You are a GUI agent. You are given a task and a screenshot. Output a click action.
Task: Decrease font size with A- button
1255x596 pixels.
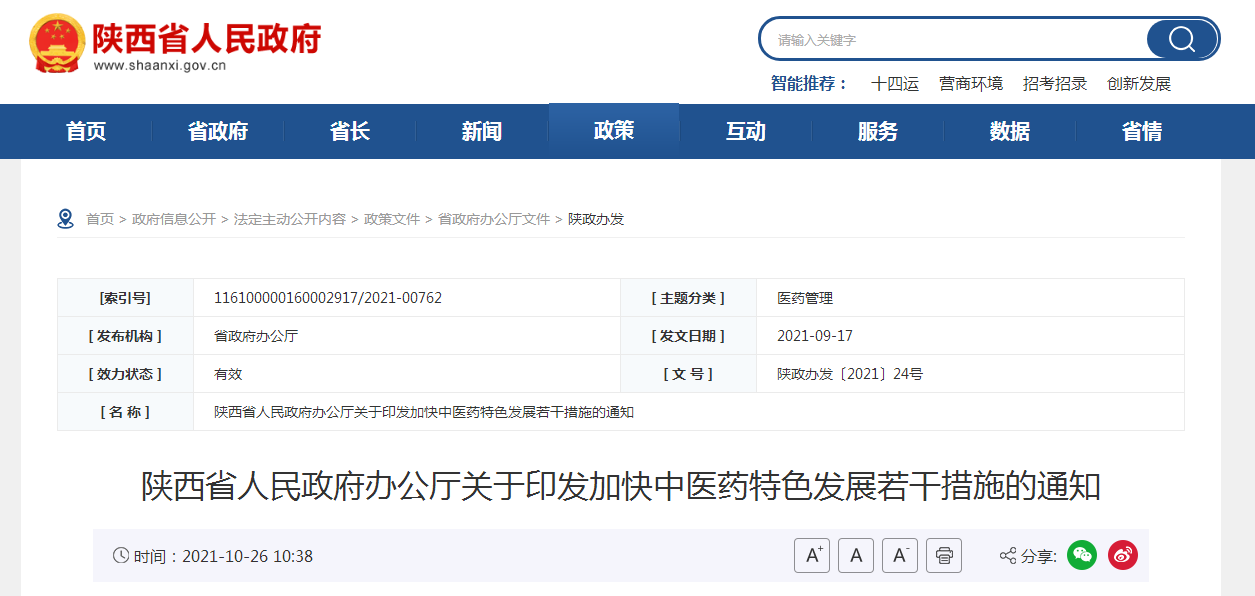click(900, 556)
